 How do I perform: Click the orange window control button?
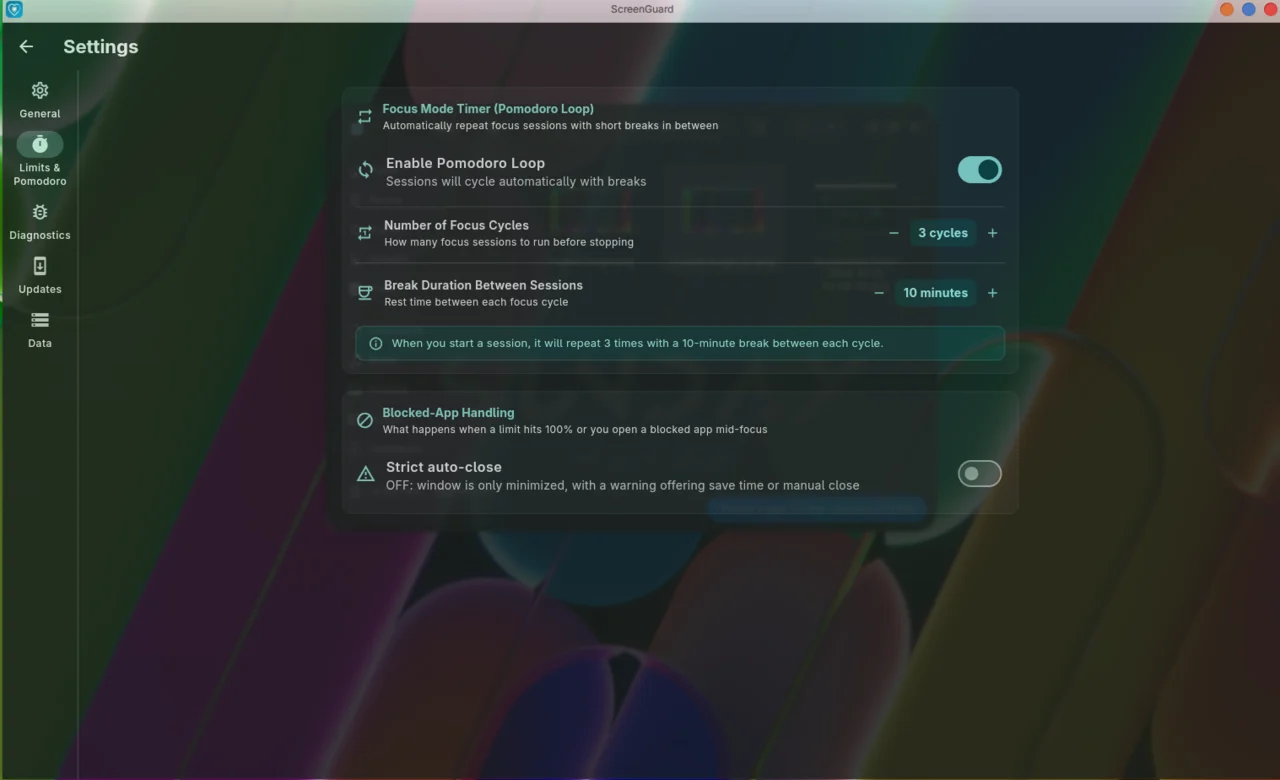click(1227, 9)
